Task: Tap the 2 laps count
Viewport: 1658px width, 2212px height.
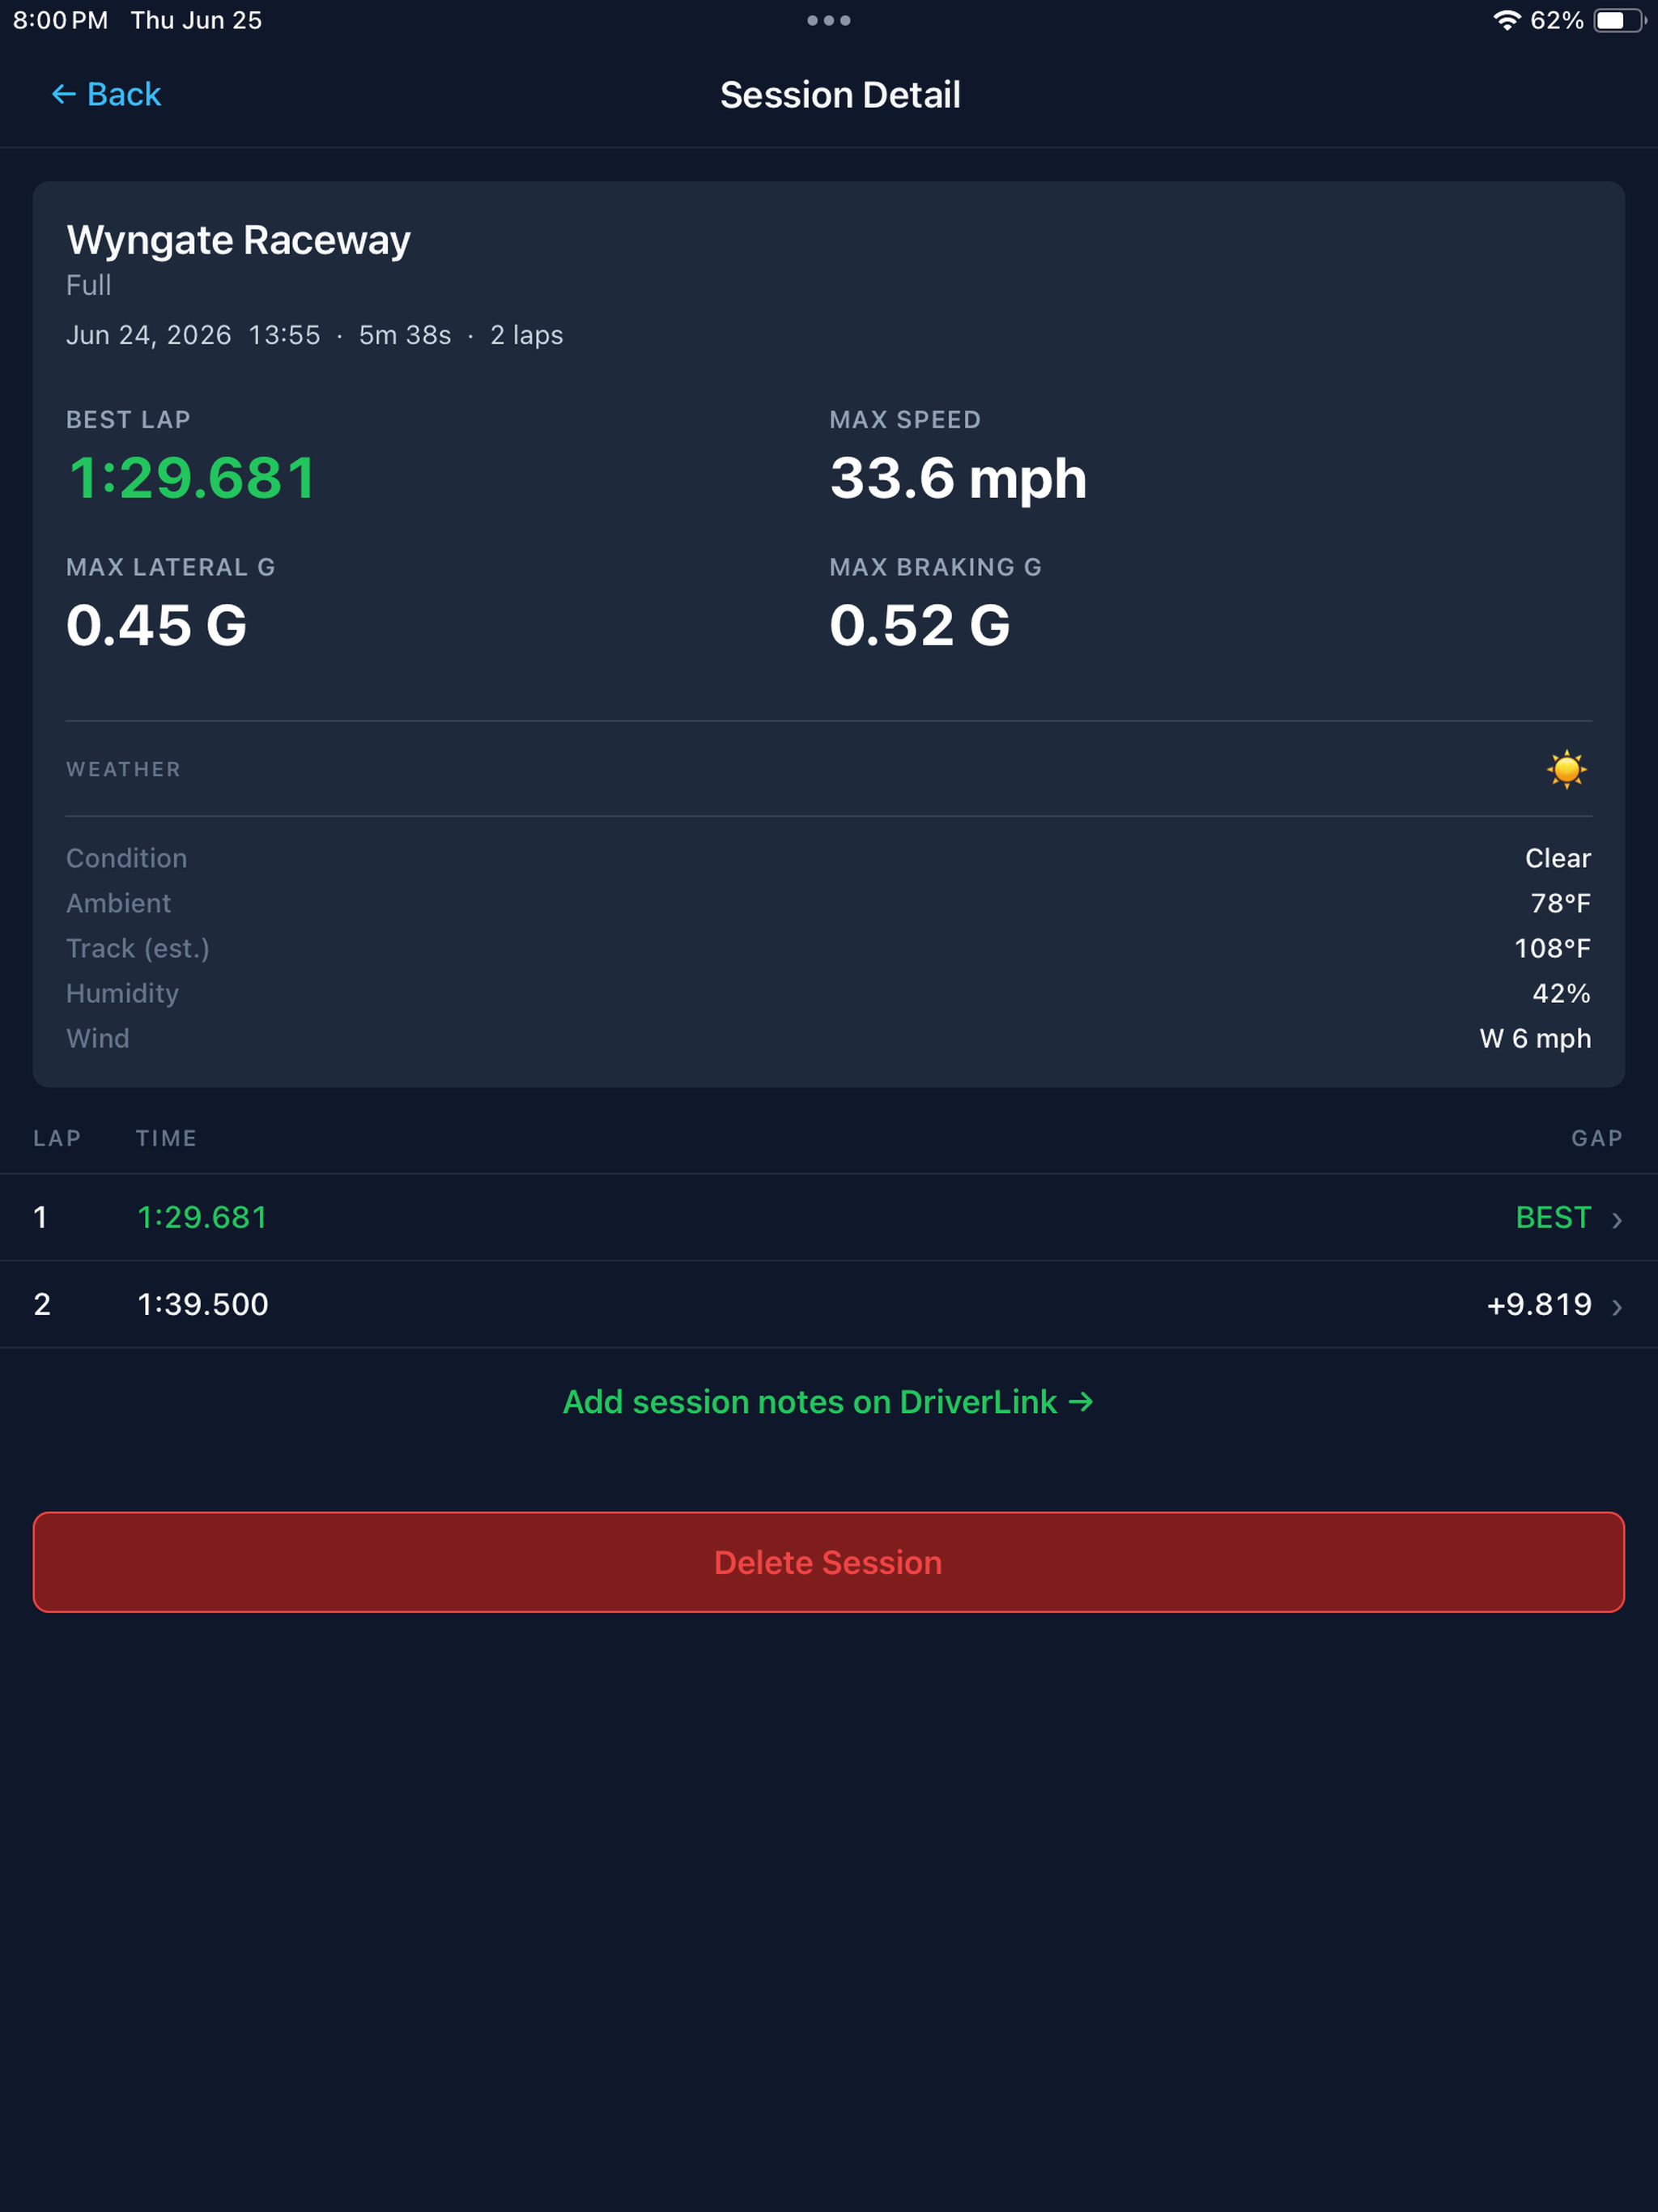Action: tap(527, 335)
